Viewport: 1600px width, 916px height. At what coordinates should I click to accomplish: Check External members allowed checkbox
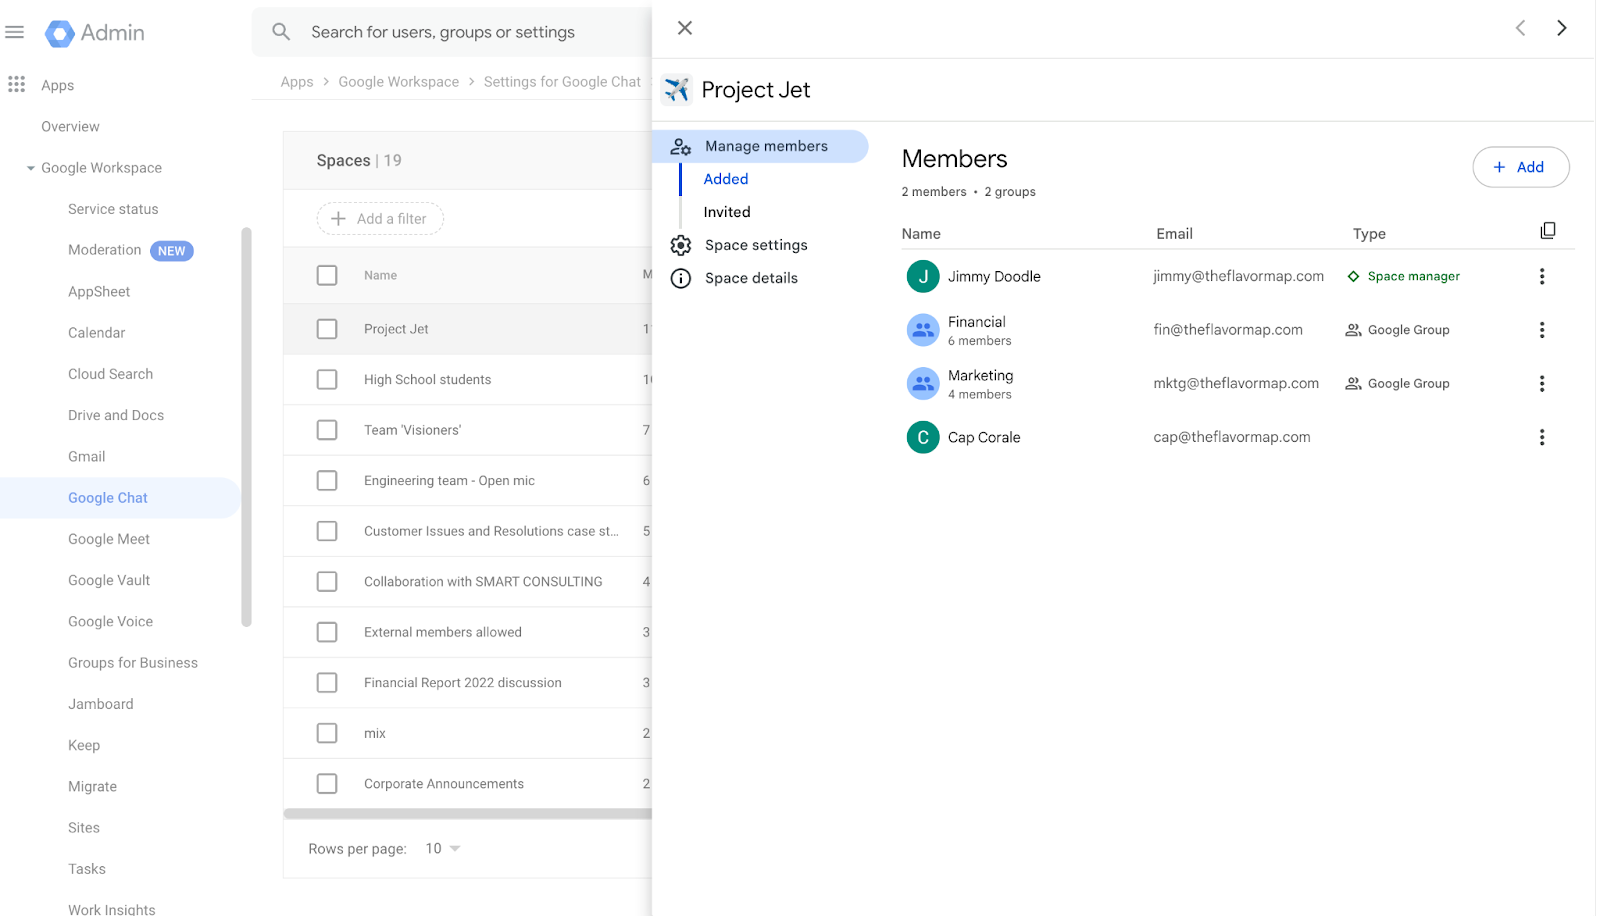[327, 632]
